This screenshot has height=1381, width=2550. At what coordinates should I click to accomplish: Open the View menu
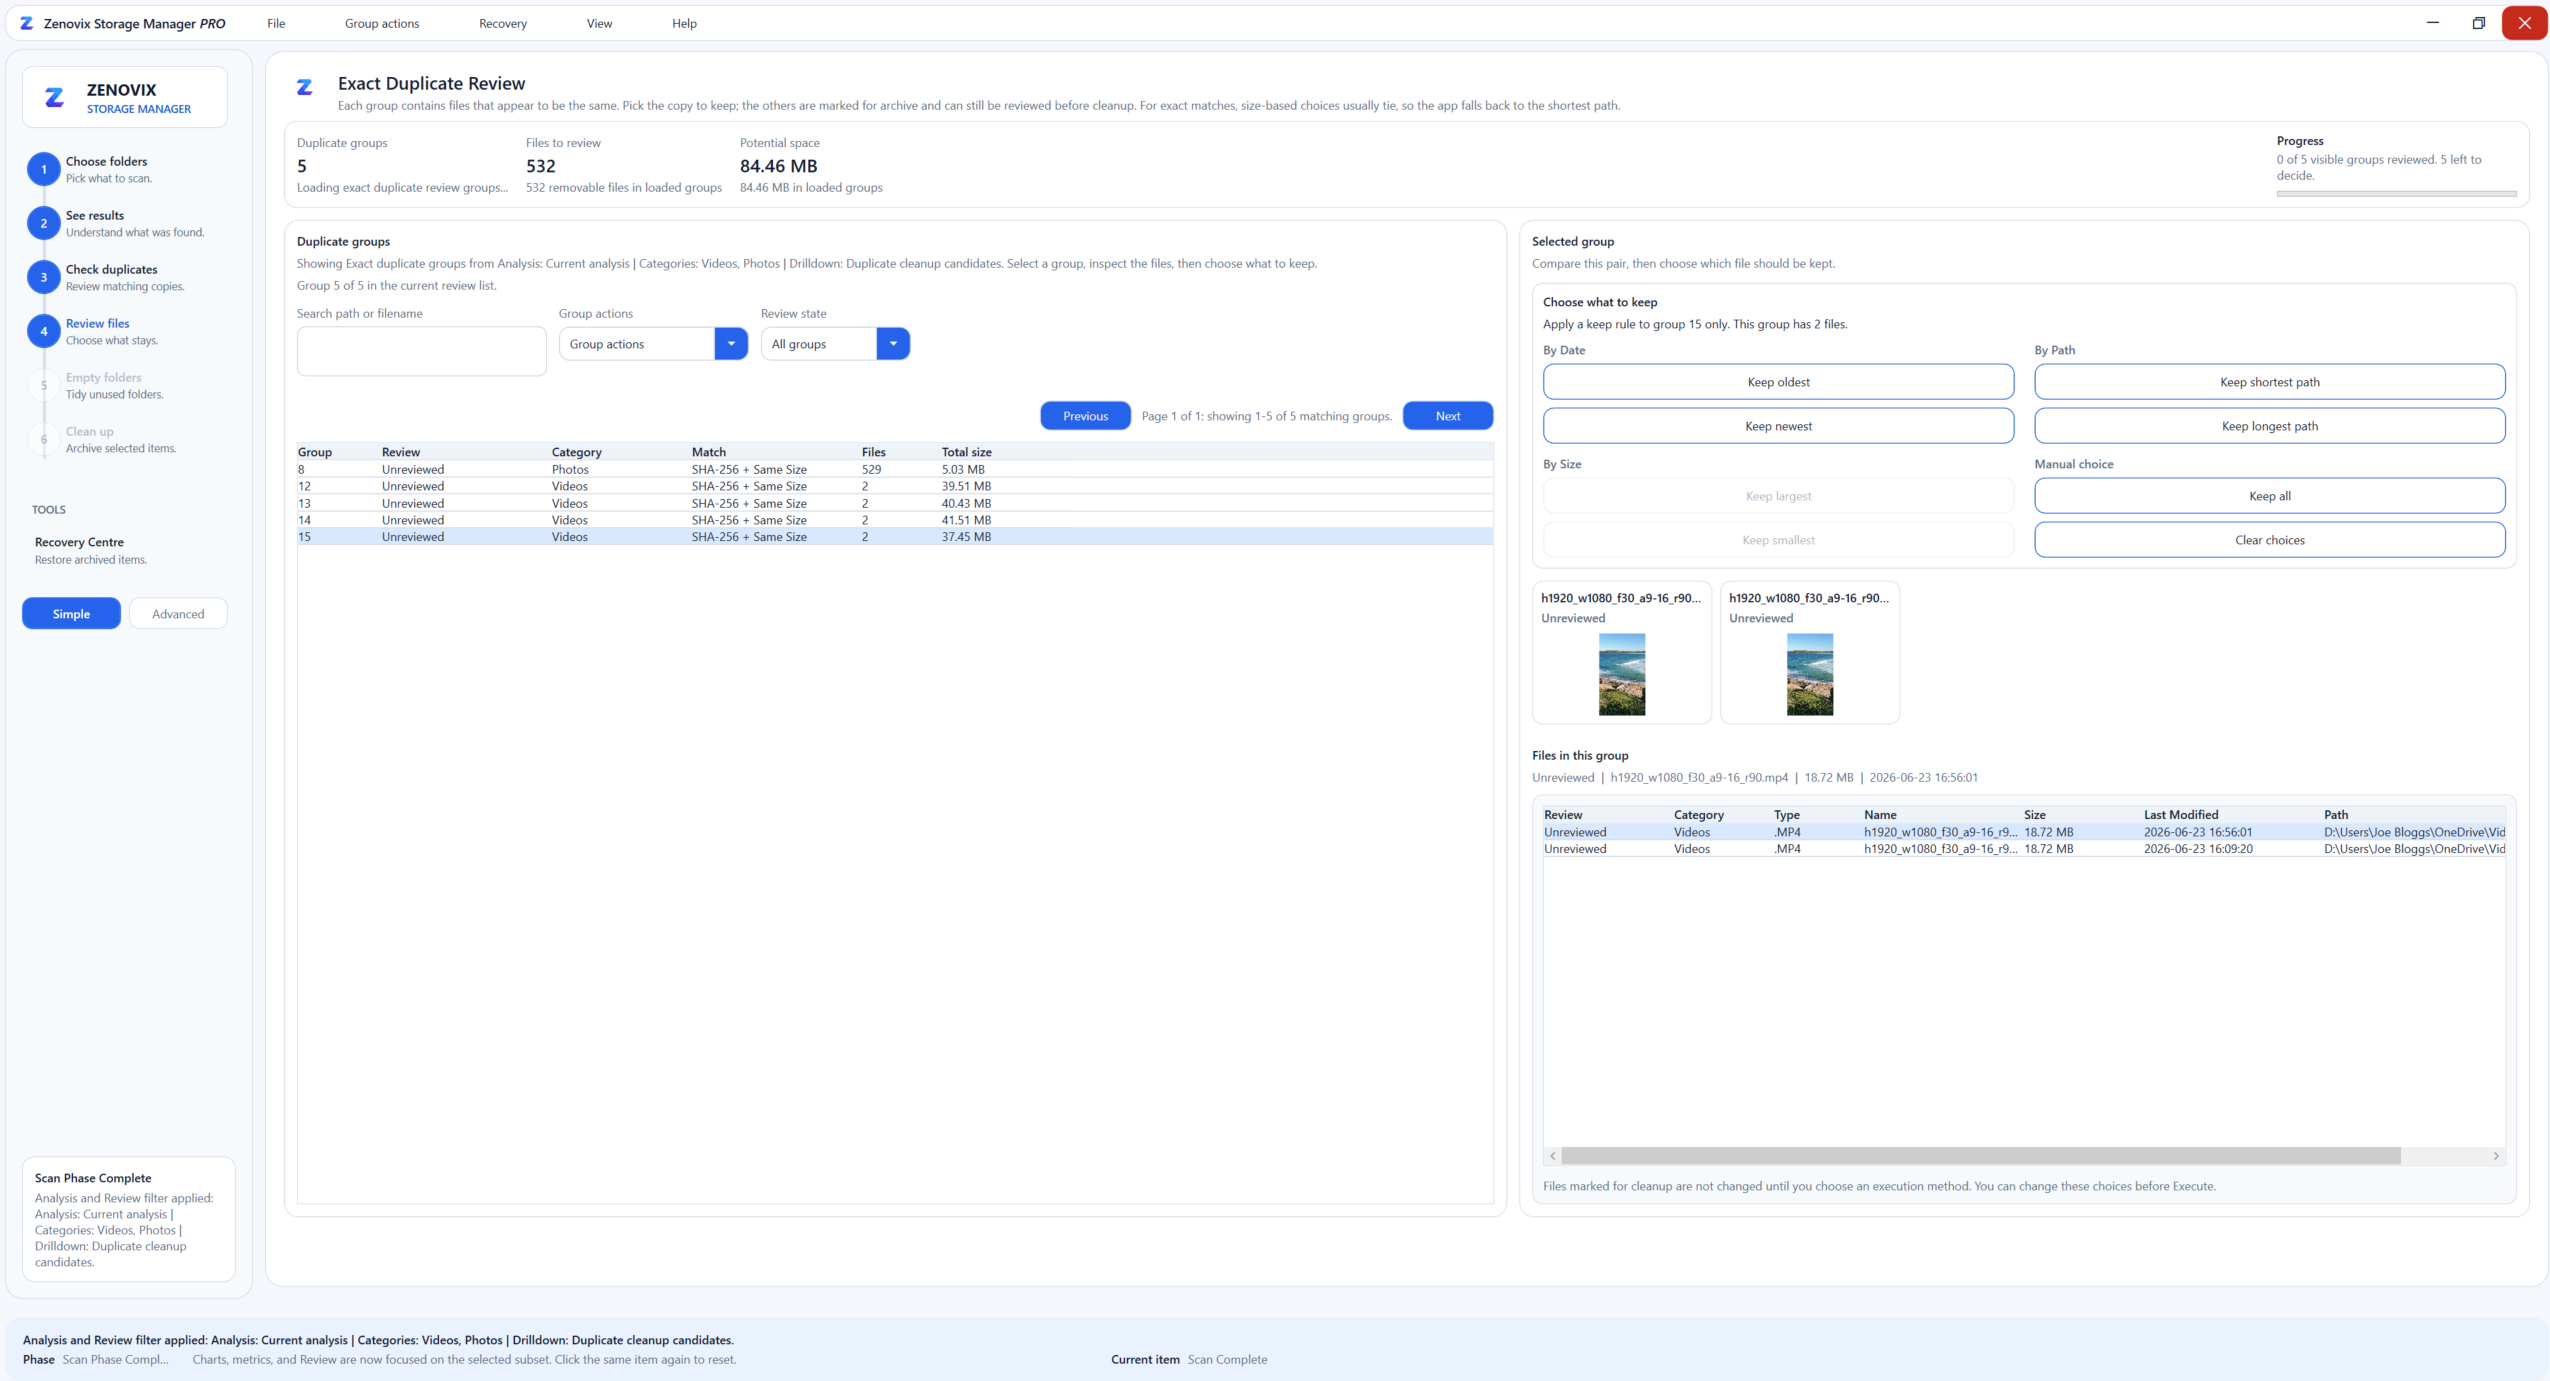point(599,23)
